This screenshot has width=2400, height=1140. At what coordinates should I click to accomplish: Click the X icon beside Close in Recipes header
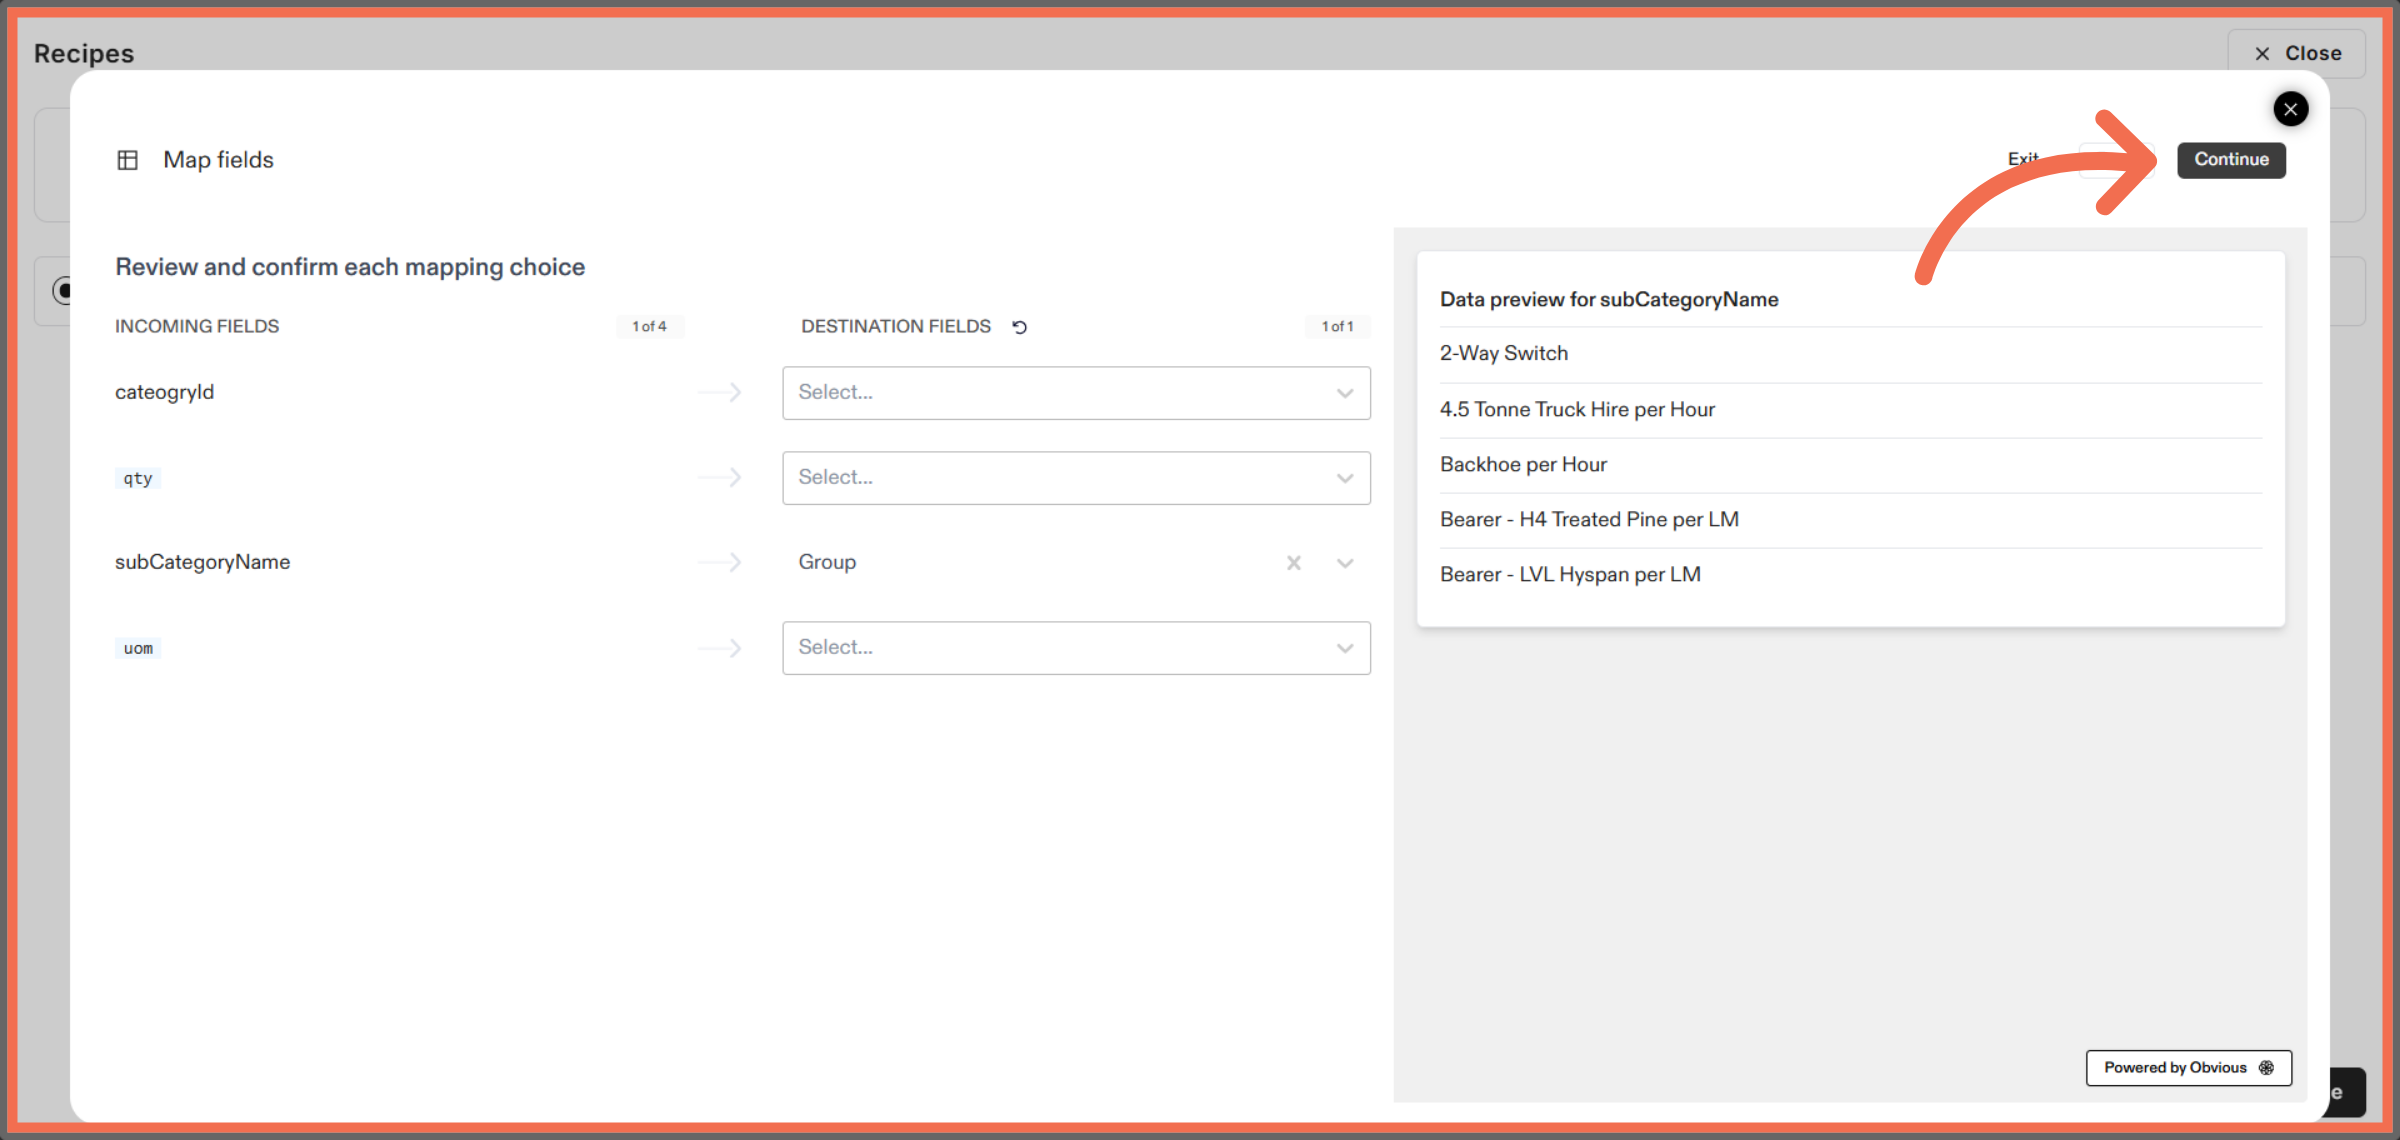2262,53
